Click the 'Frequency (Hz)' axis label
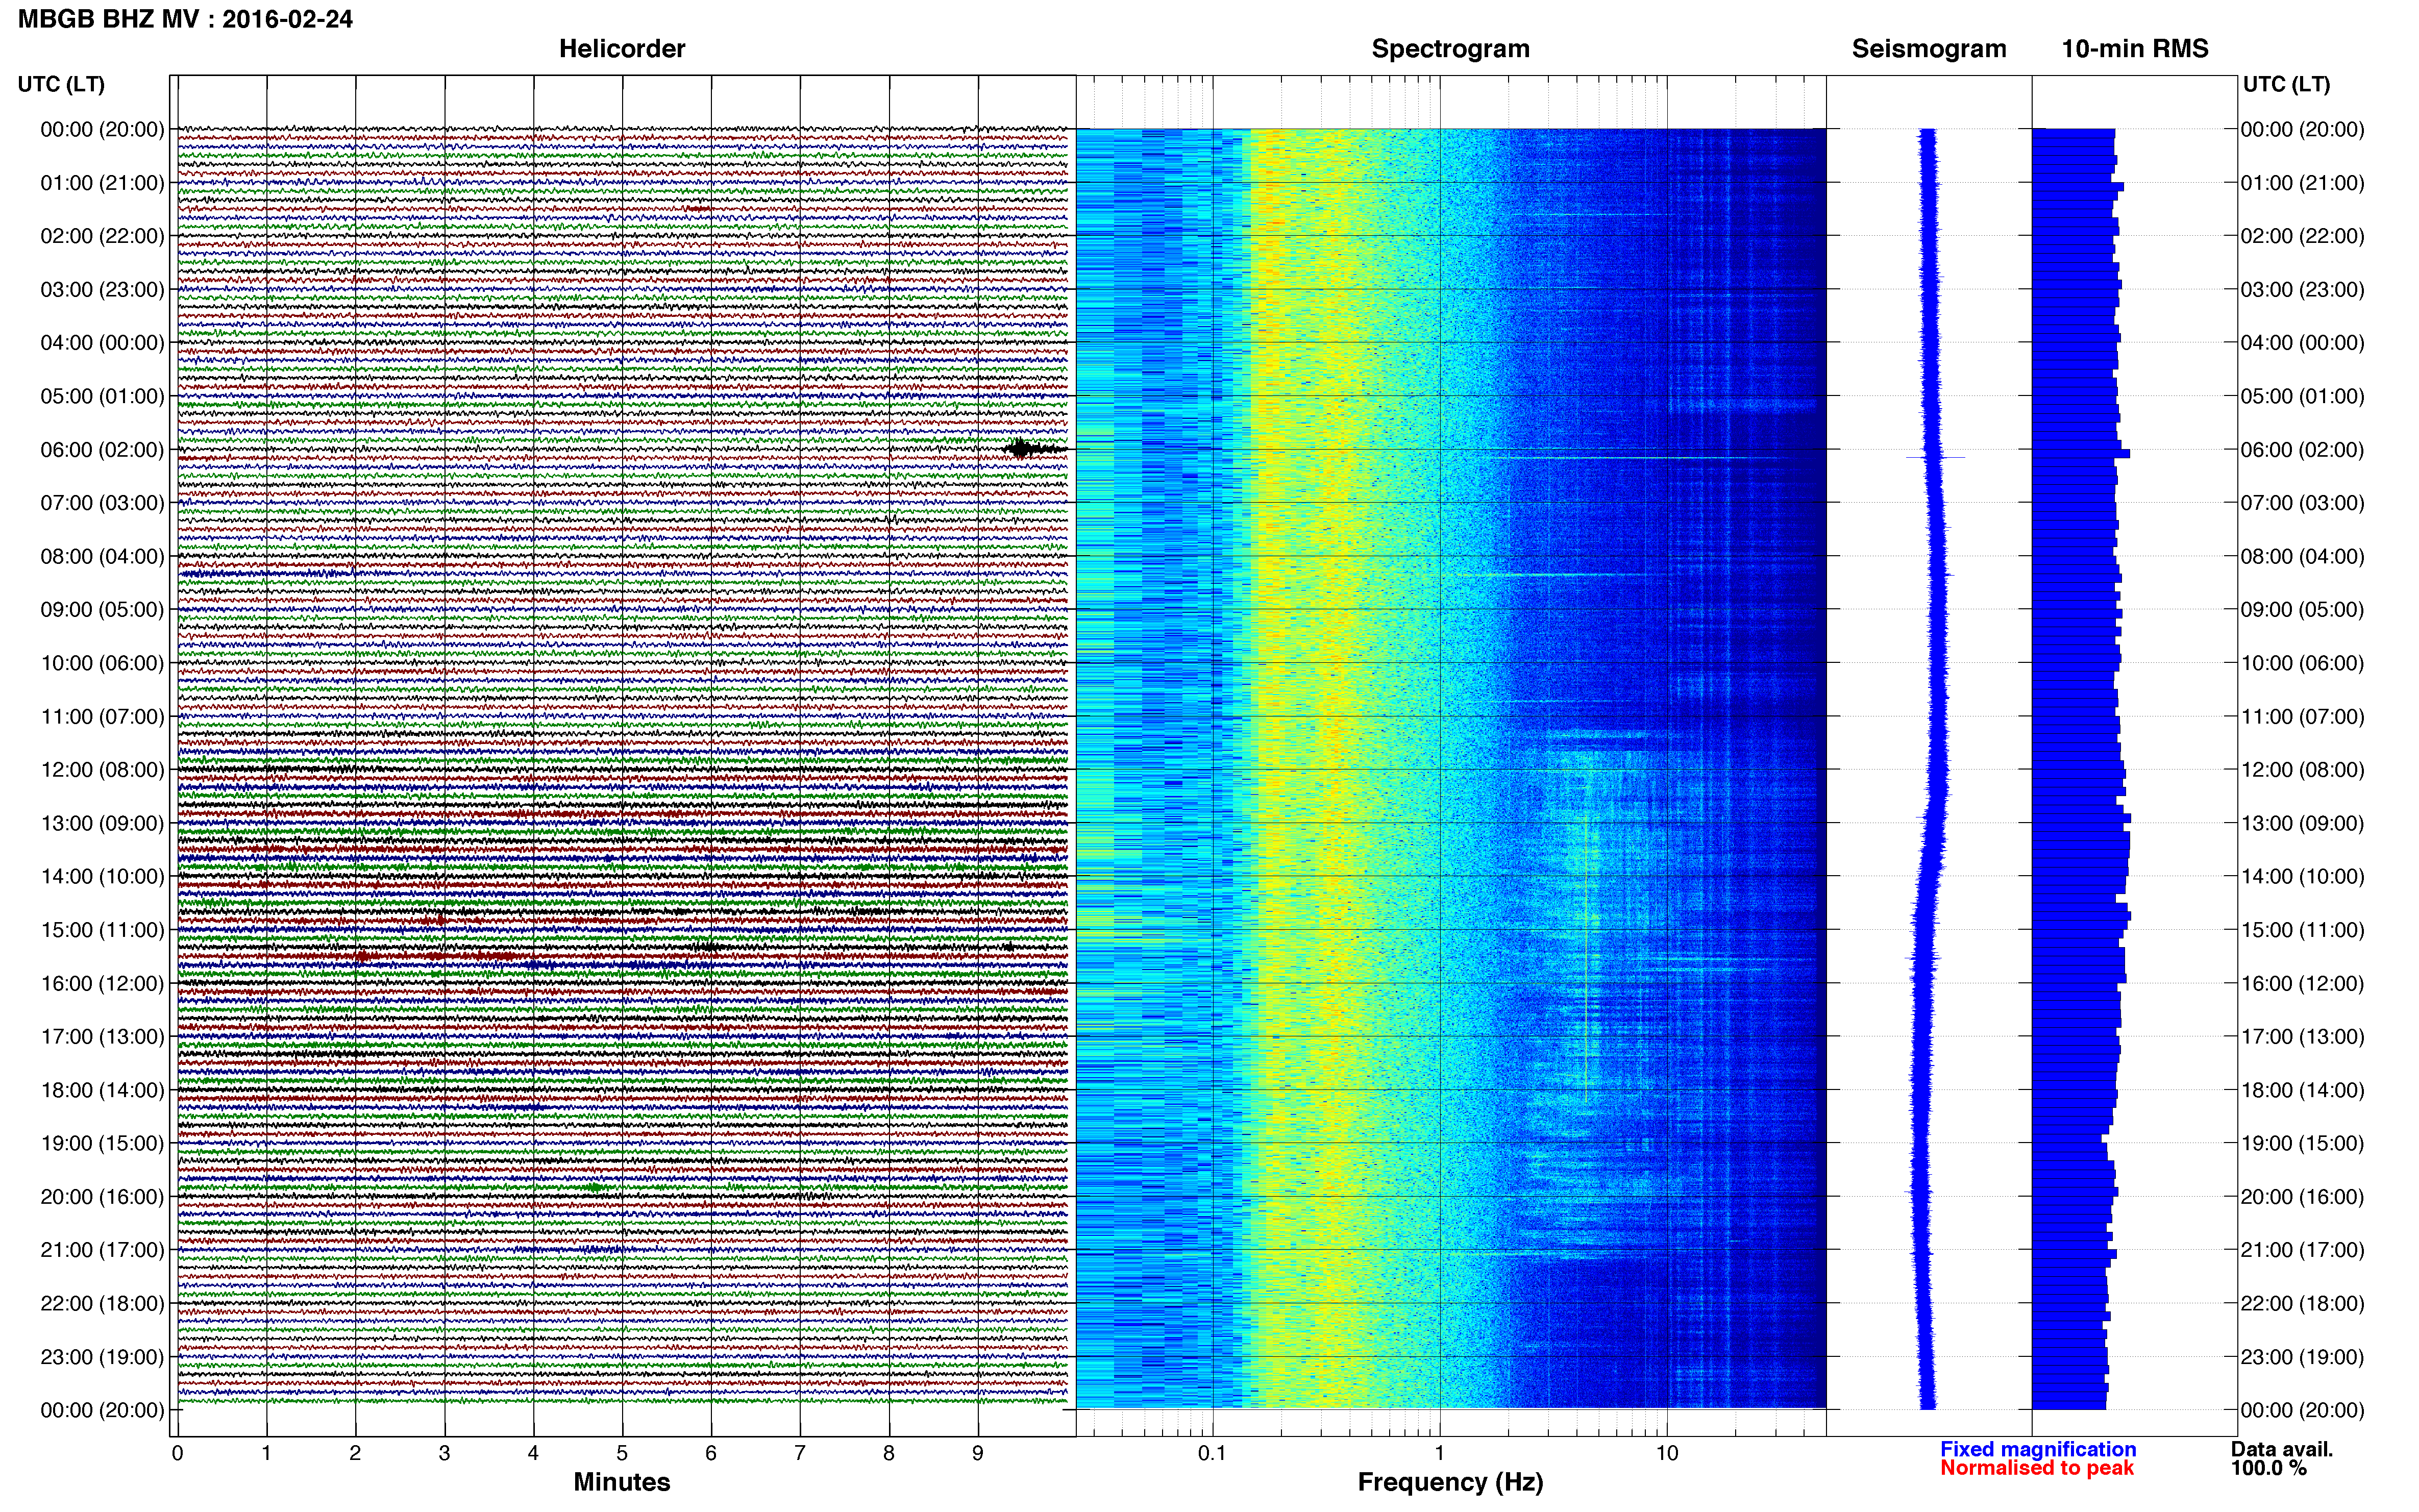The height and width of the screenshot is (1512, 2419). (1450, 1482)
